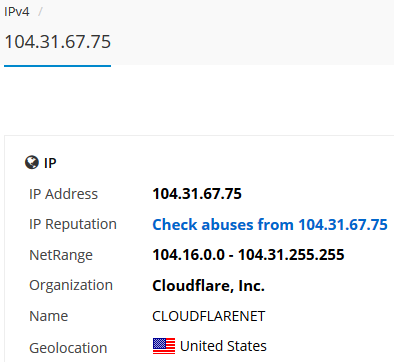The image size is (394, 362).
Task: Click the left border of the IP card
Action: [4, 249]
